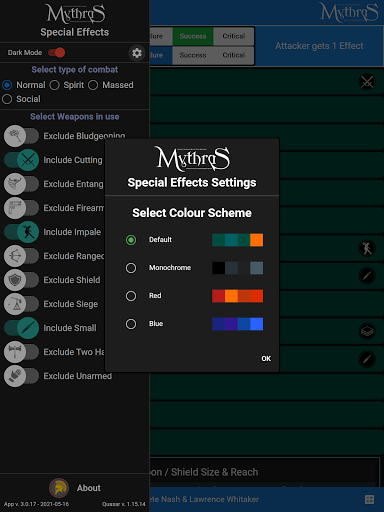Select Social combat type
Viewport: 384px width, 512px height.
(7, 99)
